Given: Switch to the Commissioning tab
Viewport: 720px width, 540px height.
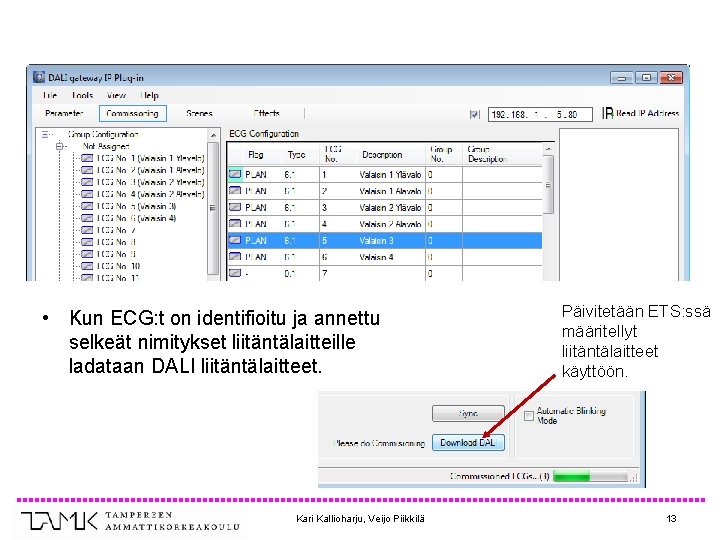Looking at the screenshot, I should point(133,113).
